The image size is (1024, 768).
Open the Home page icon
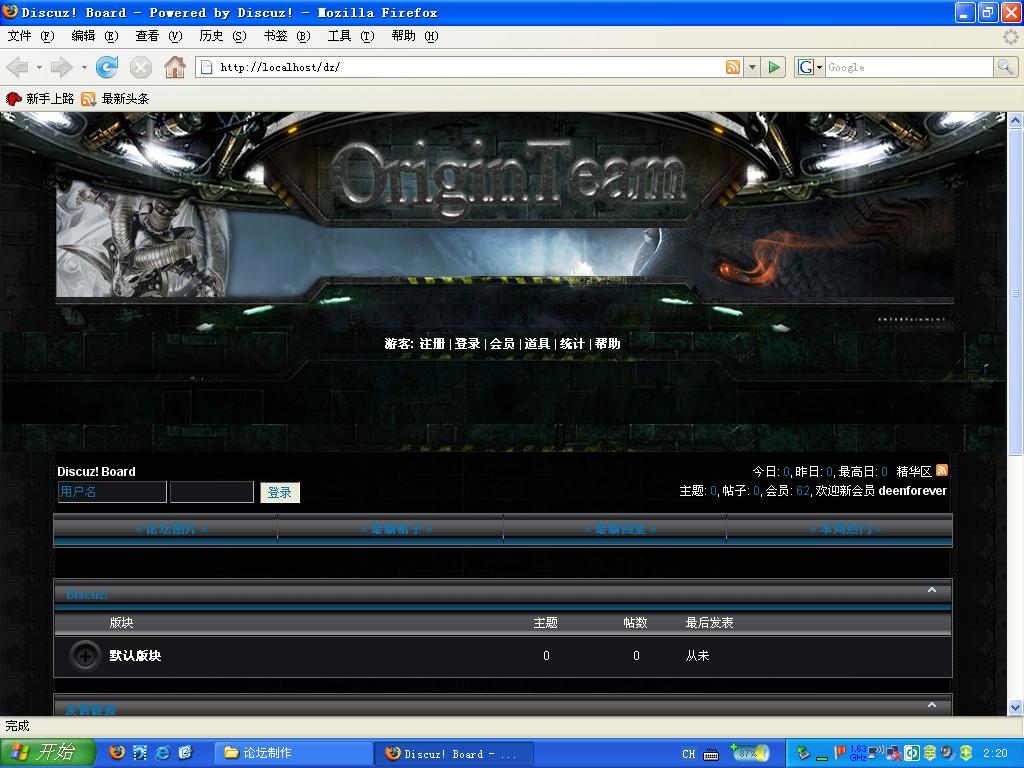coord(174,67)
